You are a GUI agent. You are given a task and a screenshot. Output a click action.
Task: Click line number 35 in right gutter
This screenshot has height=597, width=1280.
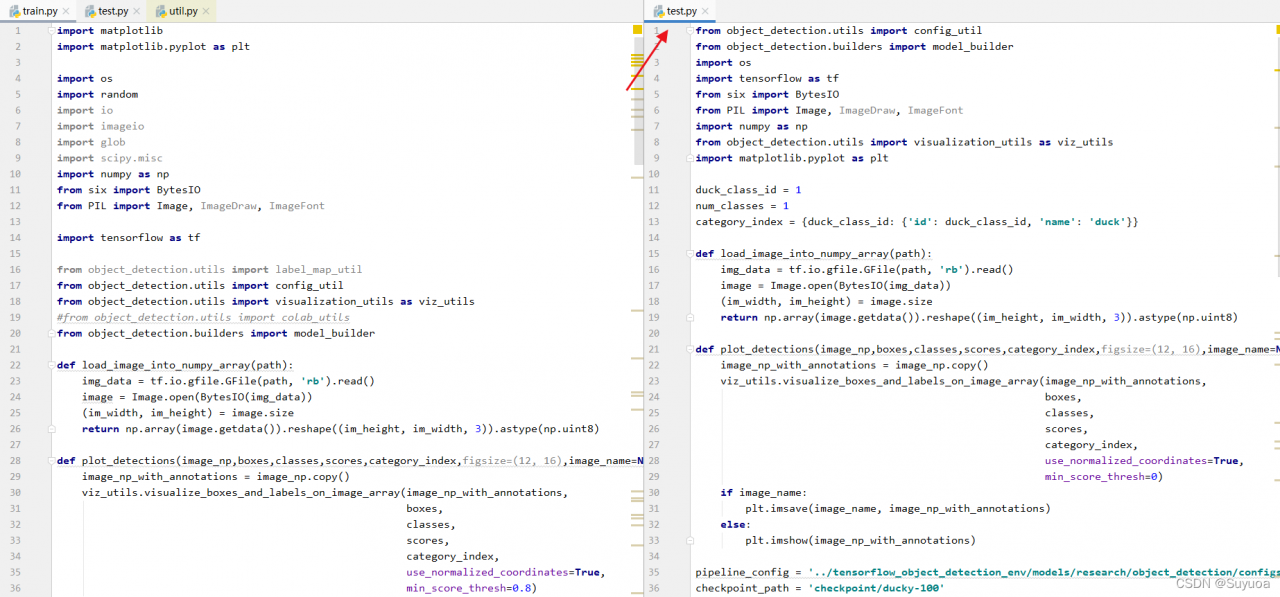654,572
